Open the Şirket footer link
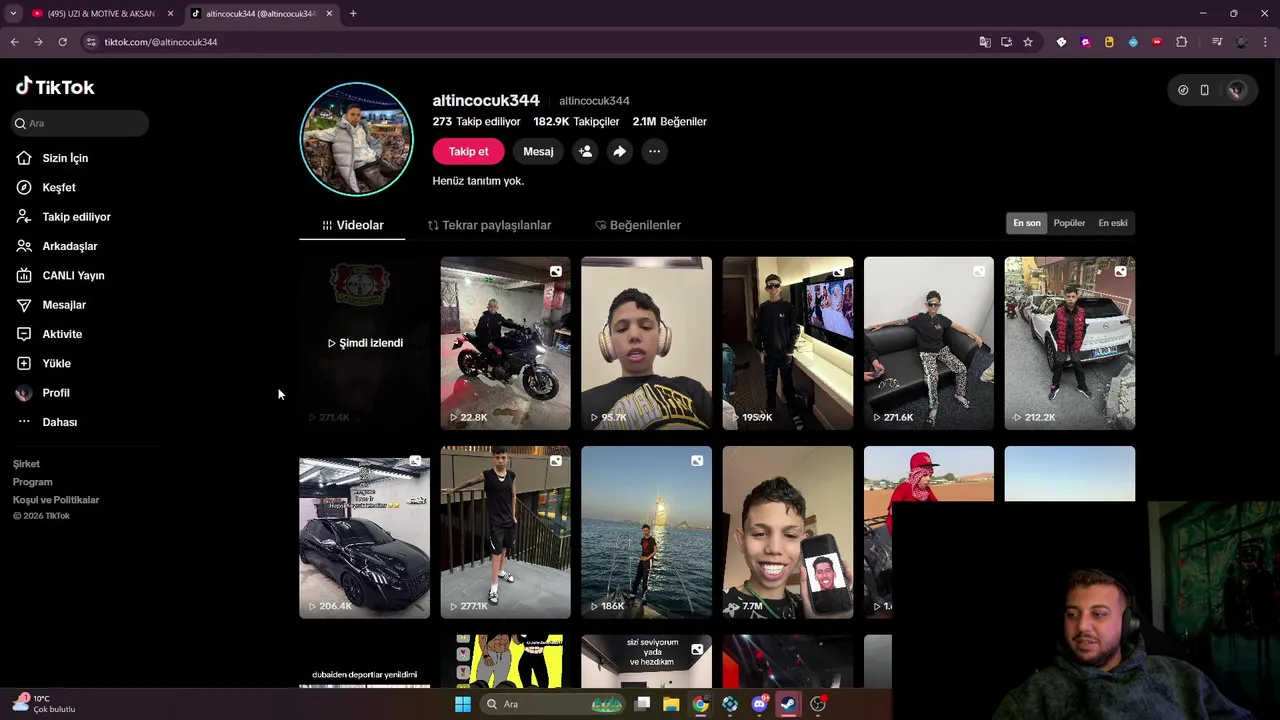Viewport: 1280px width, 720px height. (26, 464)
